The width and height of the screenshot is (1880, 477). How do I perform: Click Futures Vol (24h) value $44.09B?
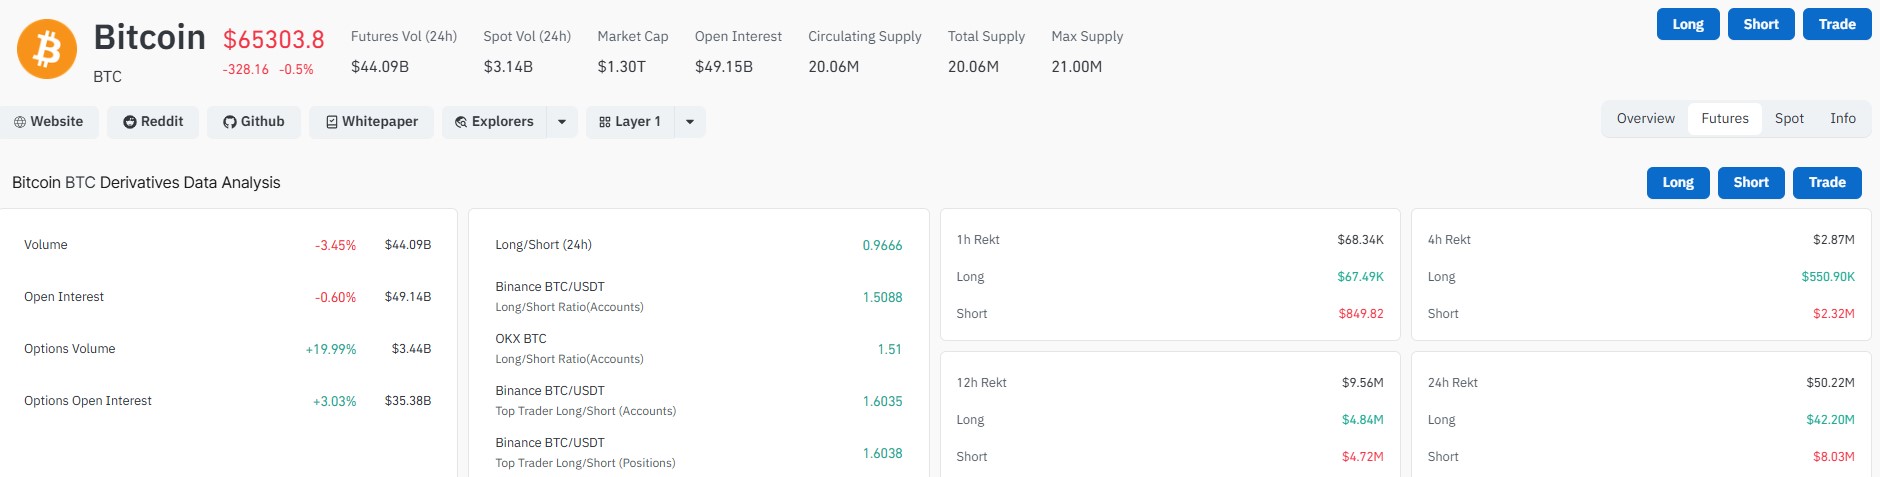[379, 67]
